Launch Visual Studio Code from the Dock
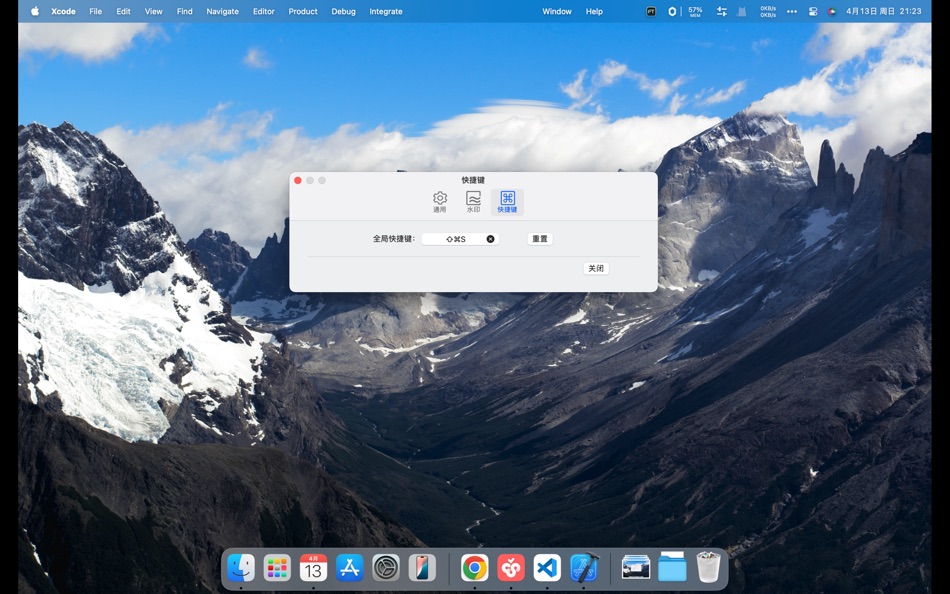This screenshot has height=594, width=950. [546, 567]
